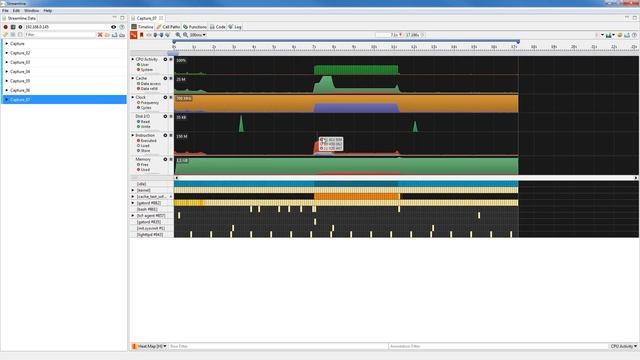The image size is (640, 360).
Task: Select Capture_03 in the data list
Action: pyautogui.click(x=64, y=62)
